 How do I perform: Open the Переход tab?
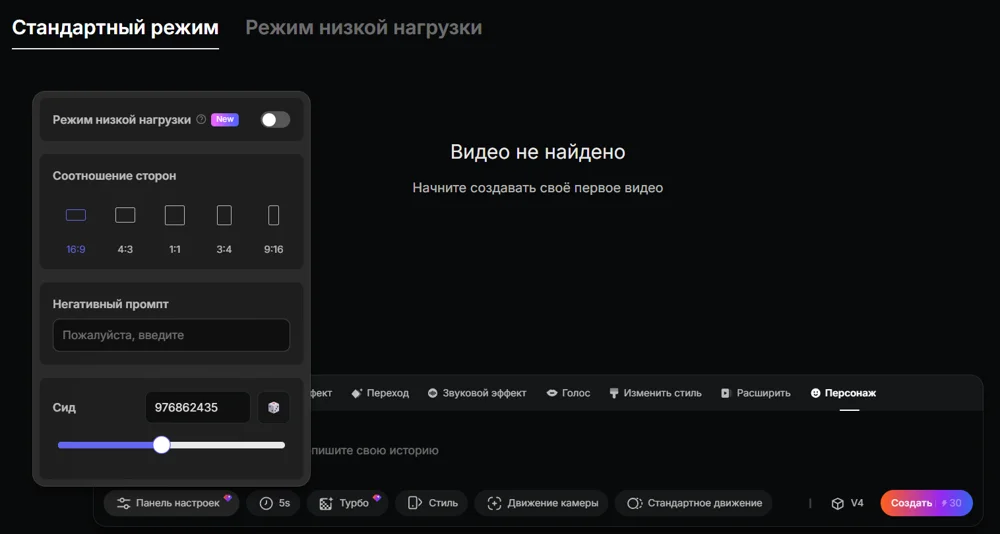point(381,393)
